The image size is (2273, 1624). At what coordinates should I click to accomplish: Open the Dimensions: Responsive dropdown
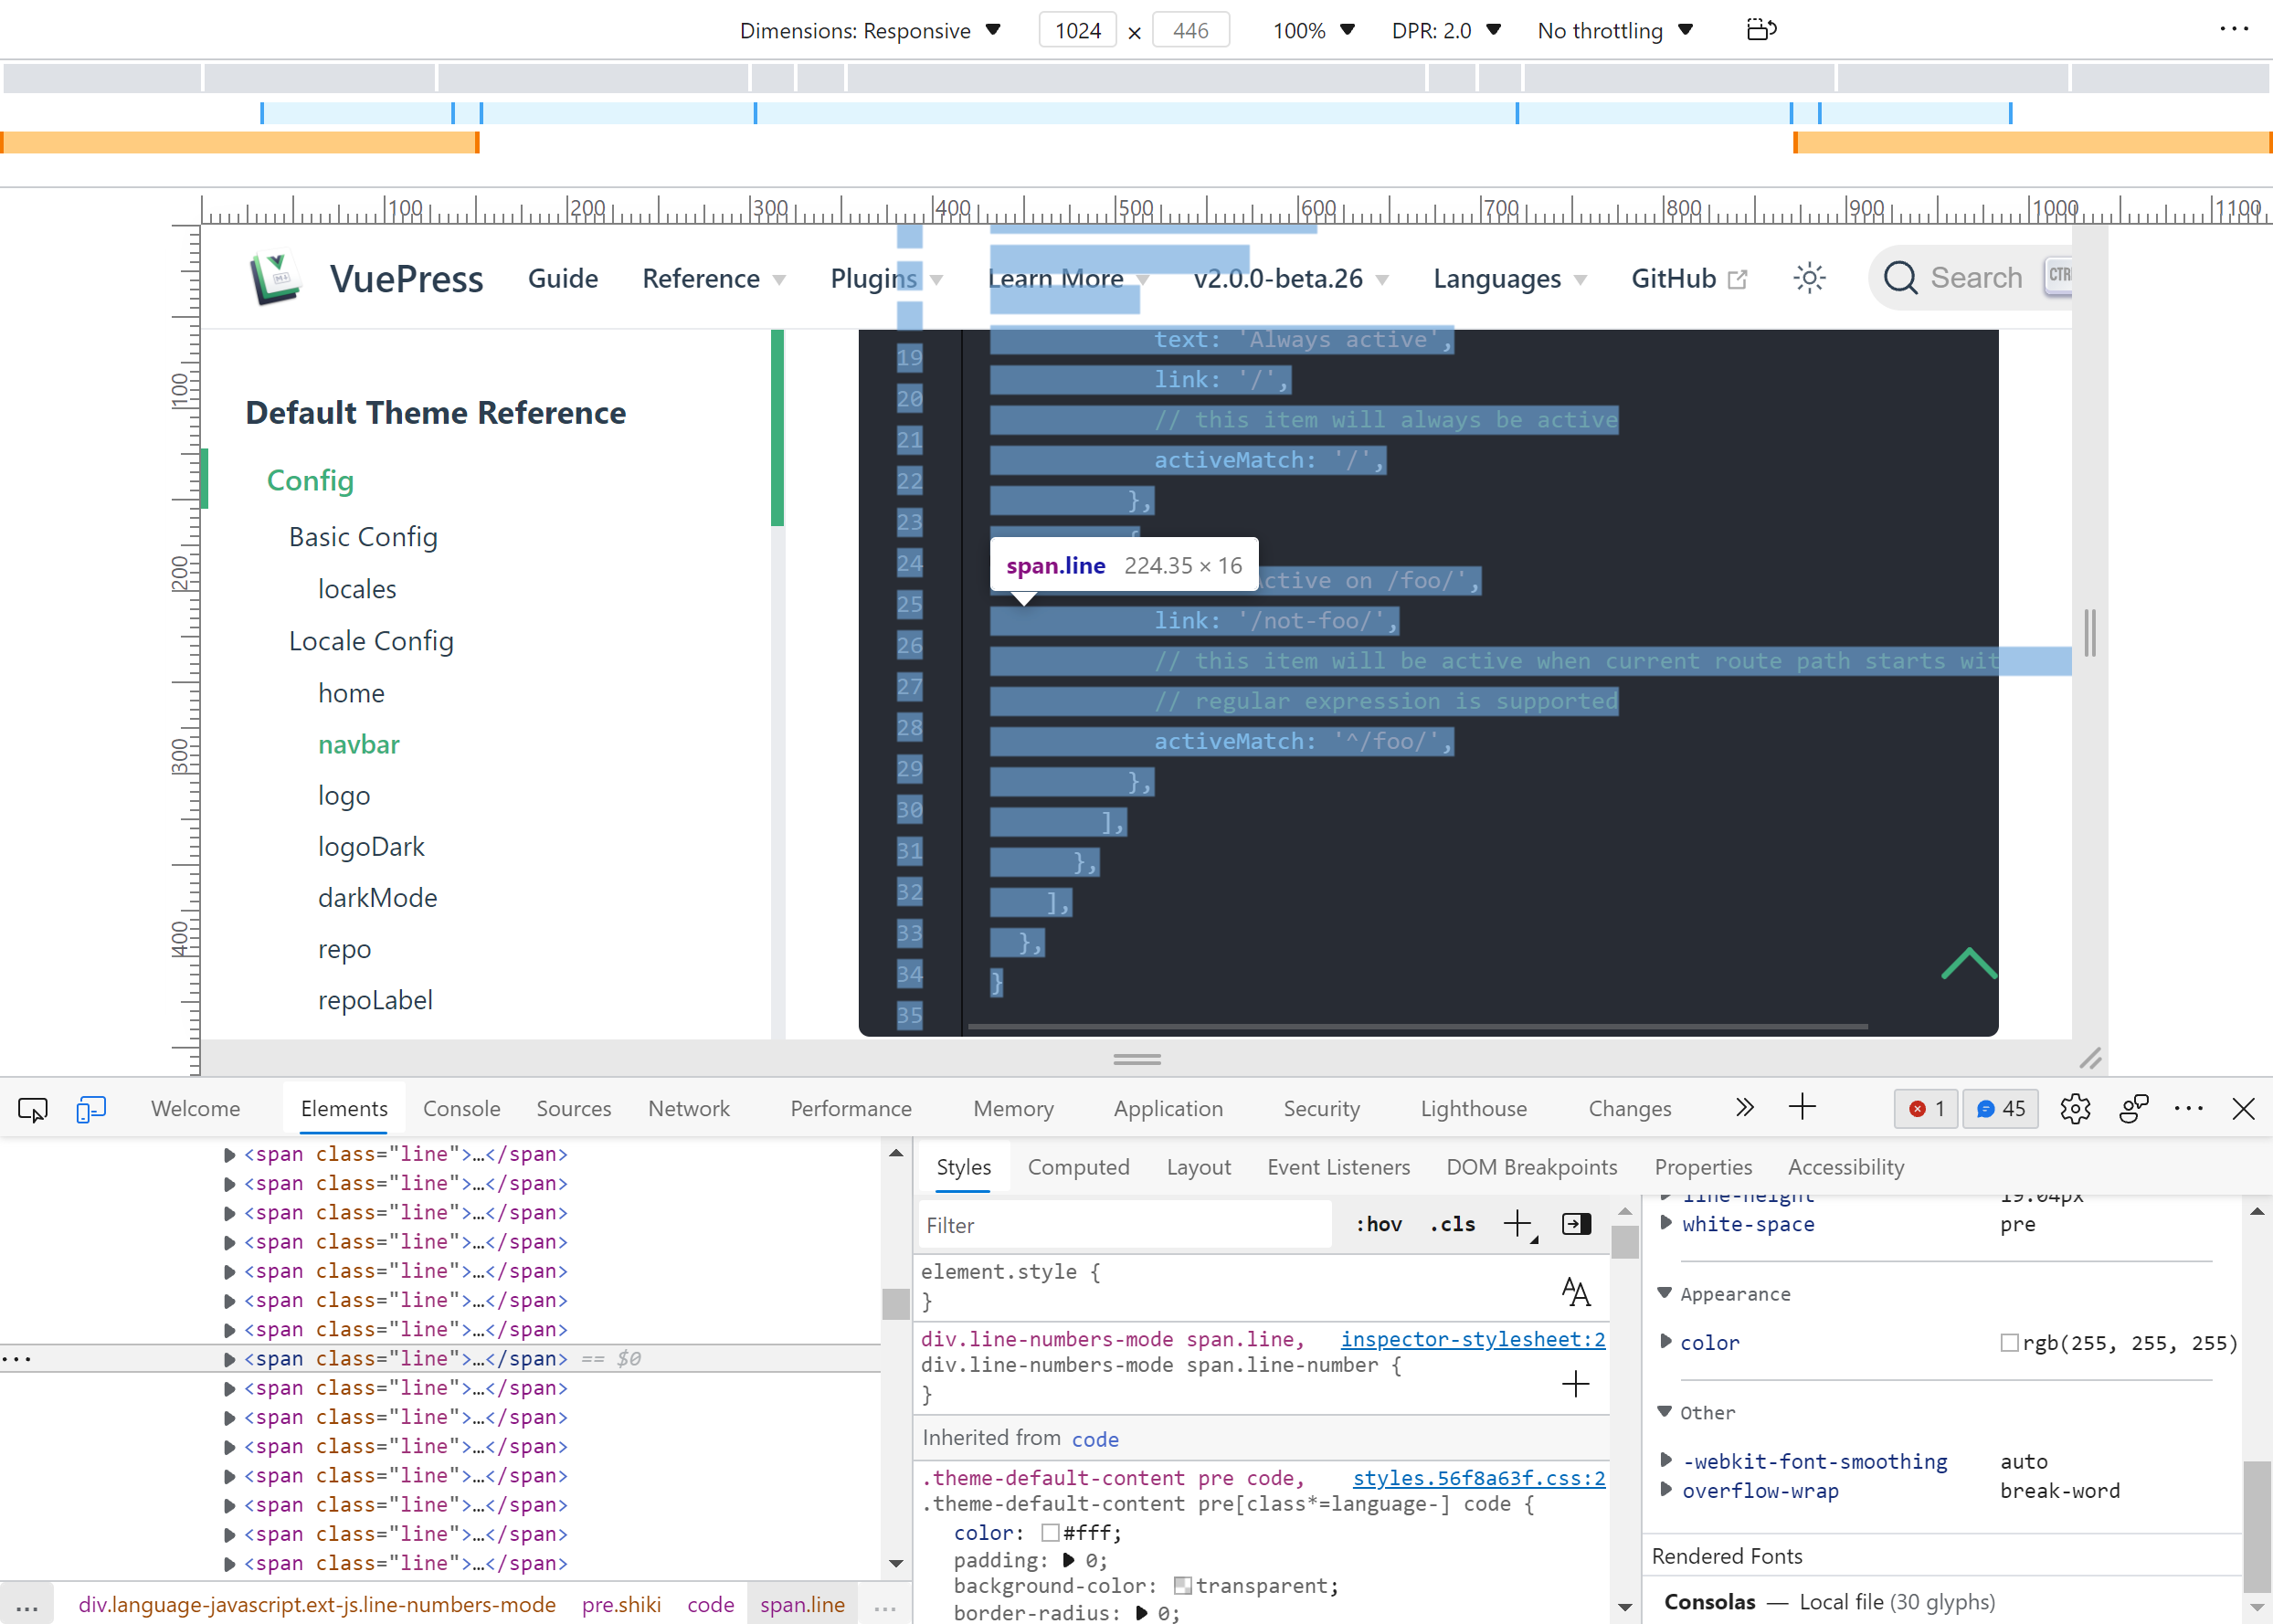[870, 30]
